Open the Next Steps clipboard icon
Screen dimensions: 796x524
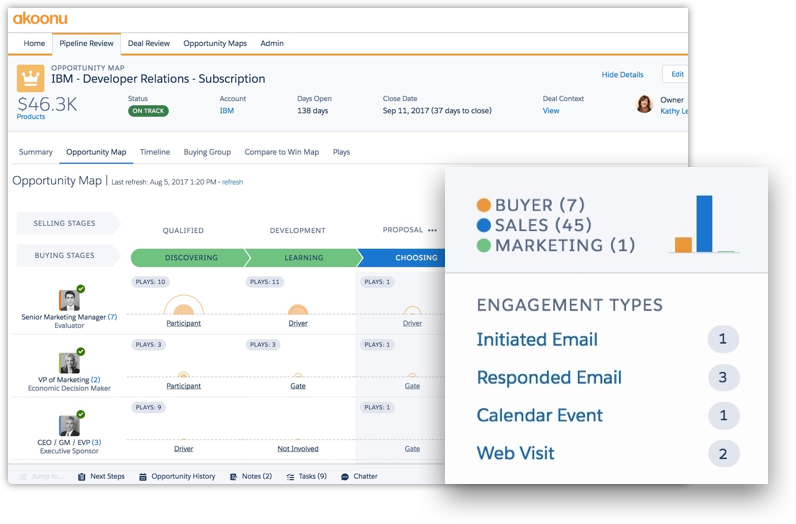point(81,477)
